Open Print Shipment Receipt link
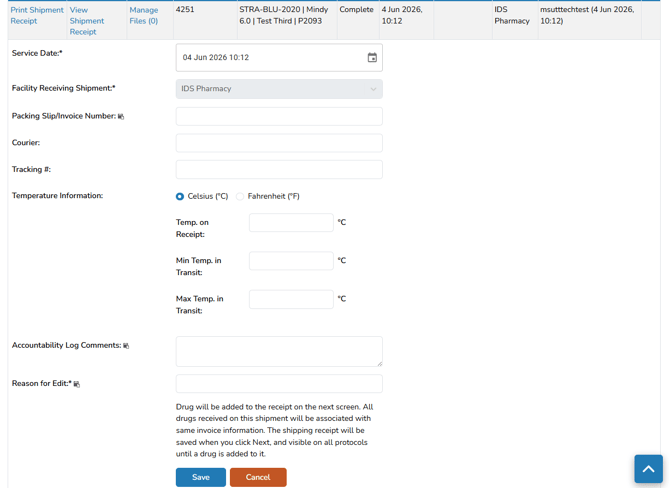The height and width of the screenshot is (488, 670). [37, 15]
